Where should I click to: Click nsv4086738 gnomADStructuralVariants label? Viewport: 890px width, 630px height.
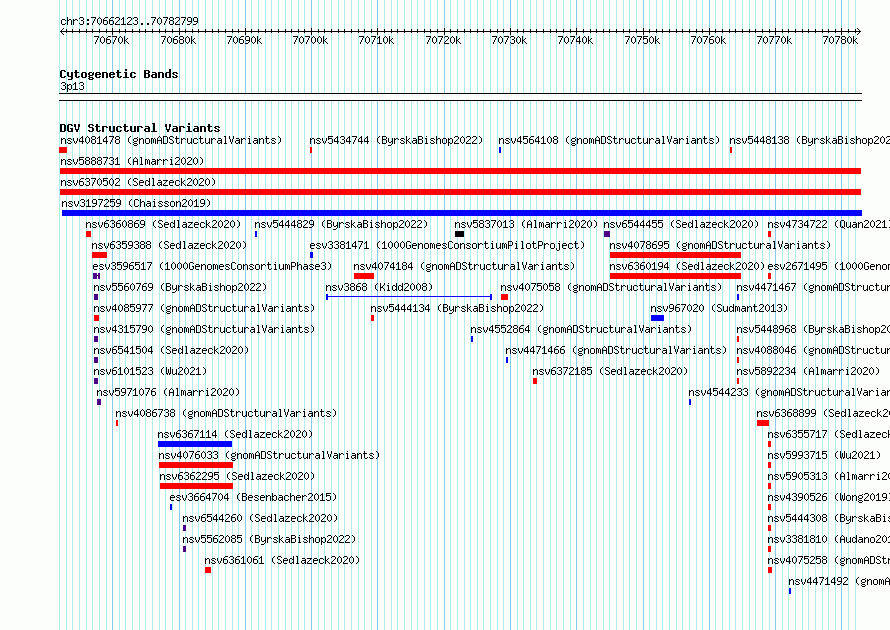point(226,413)
